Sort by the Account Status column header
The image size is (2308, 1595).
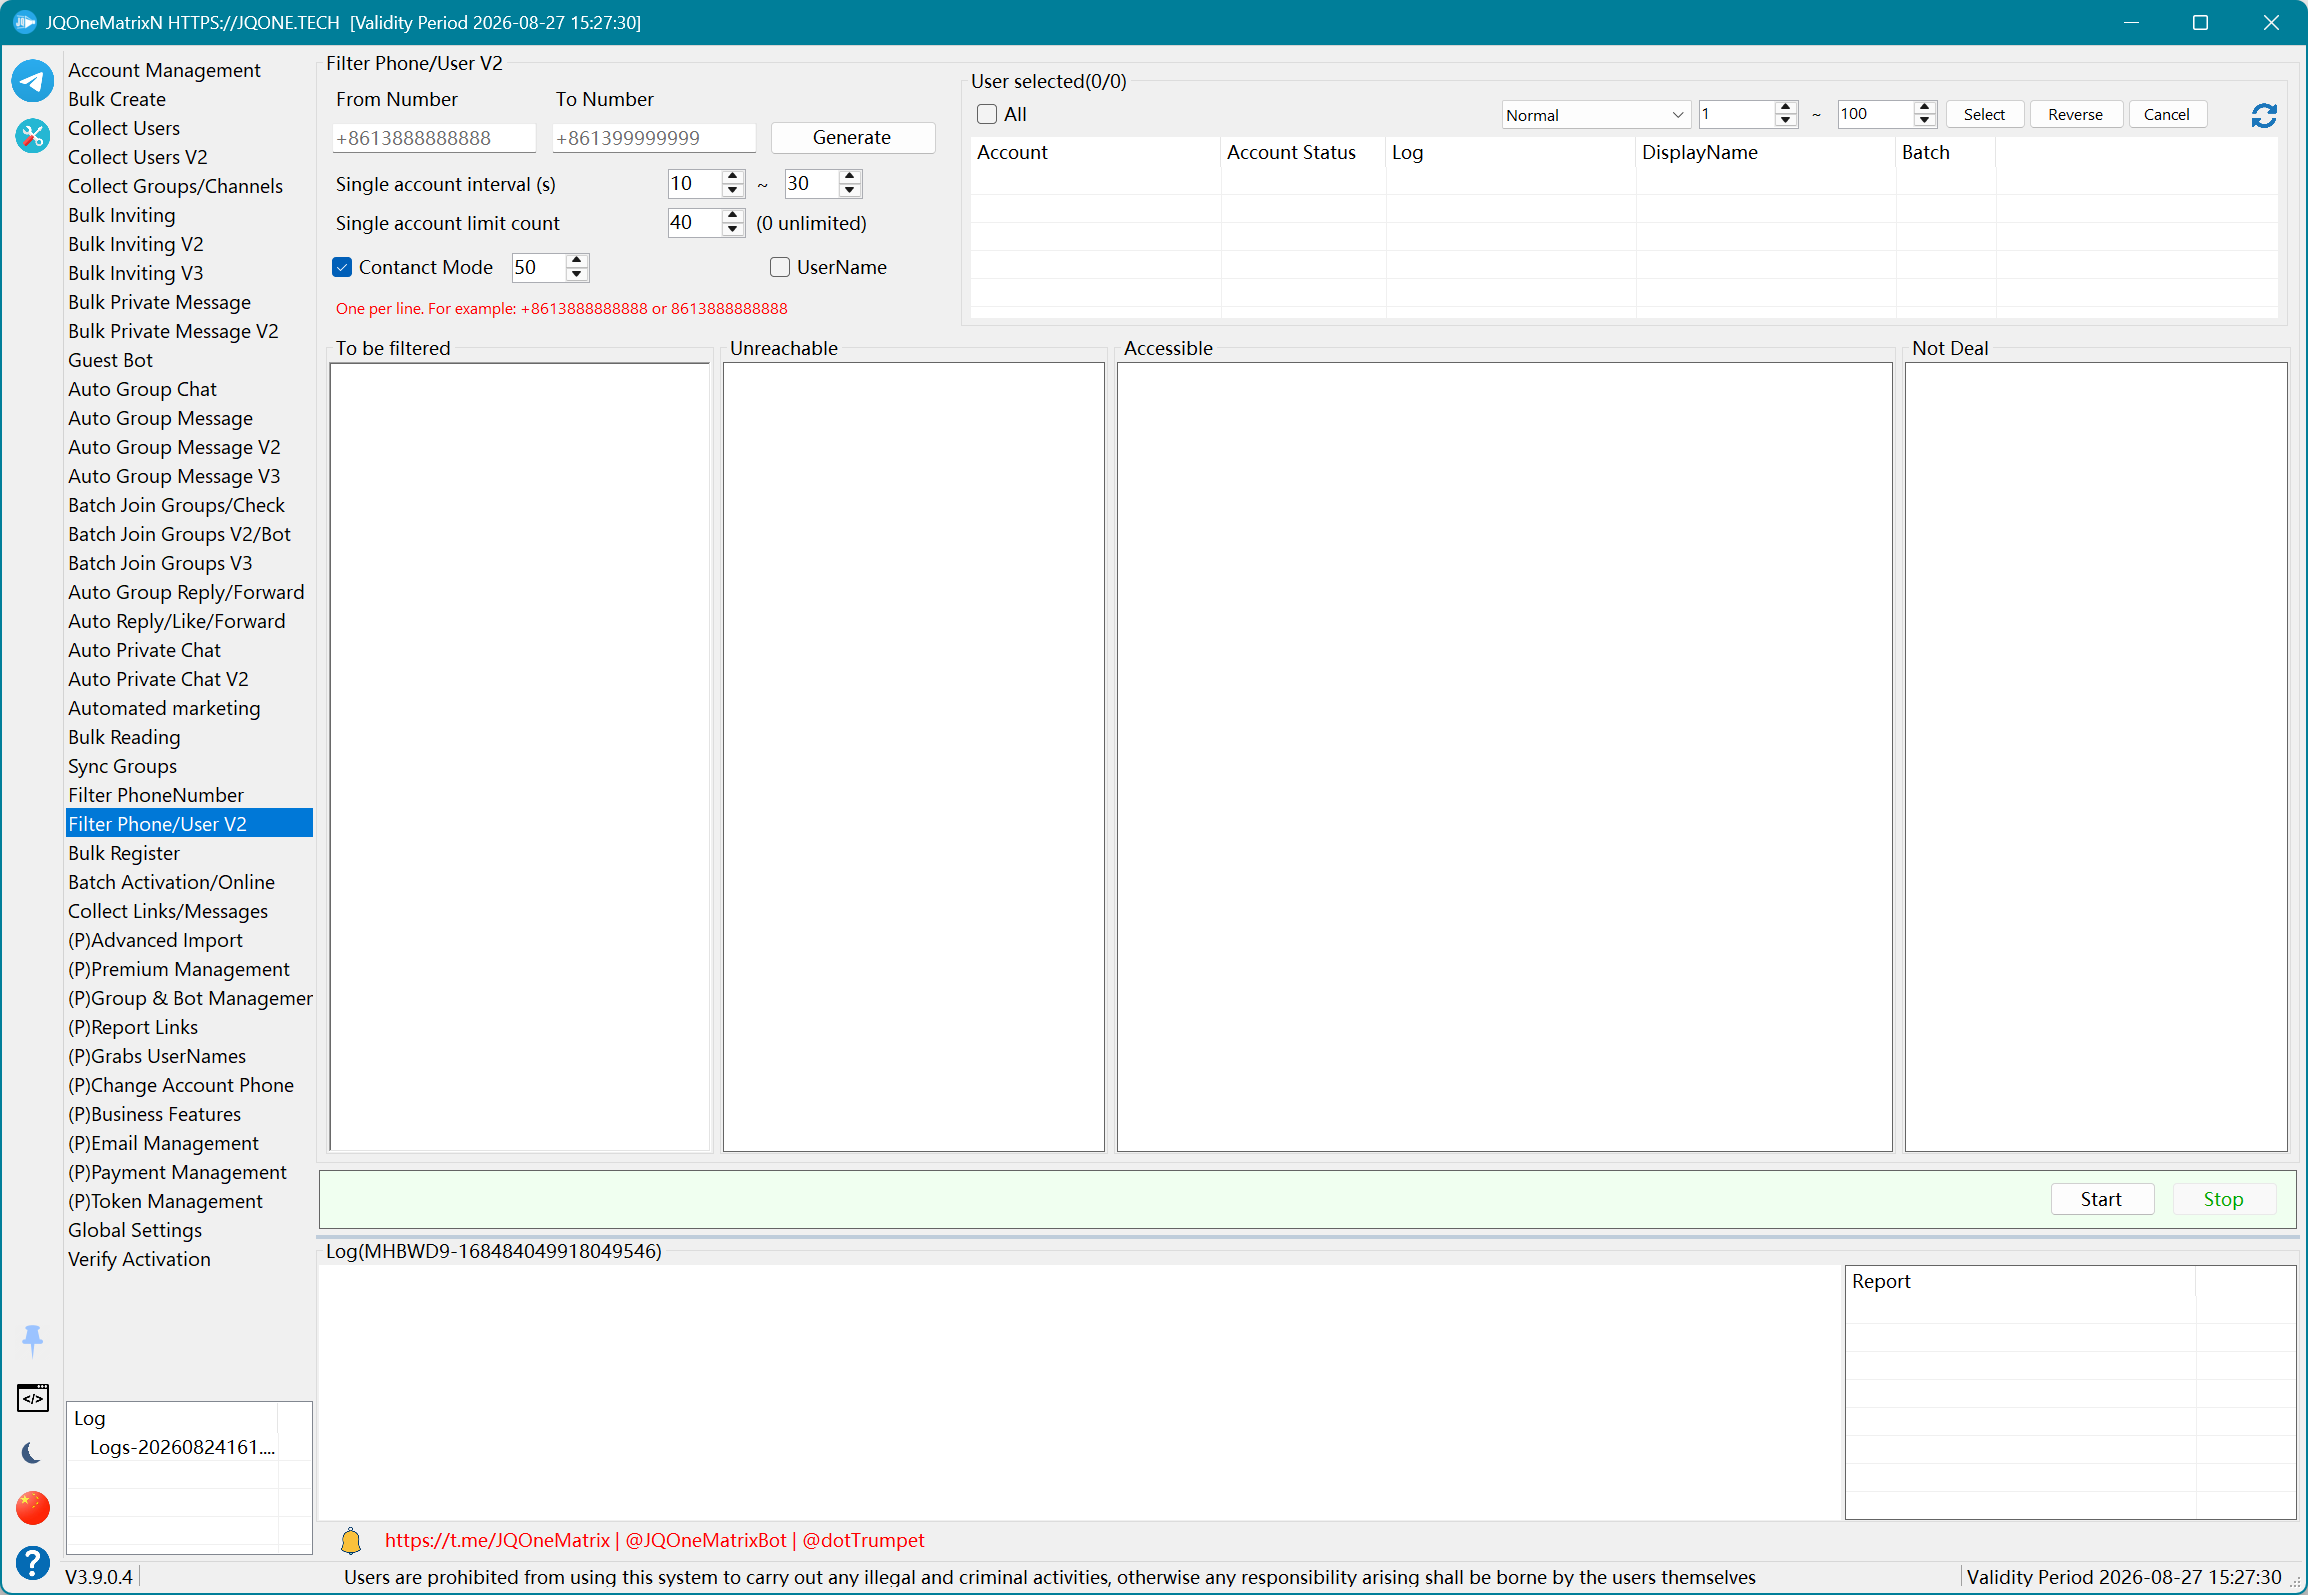[1303, 152]
